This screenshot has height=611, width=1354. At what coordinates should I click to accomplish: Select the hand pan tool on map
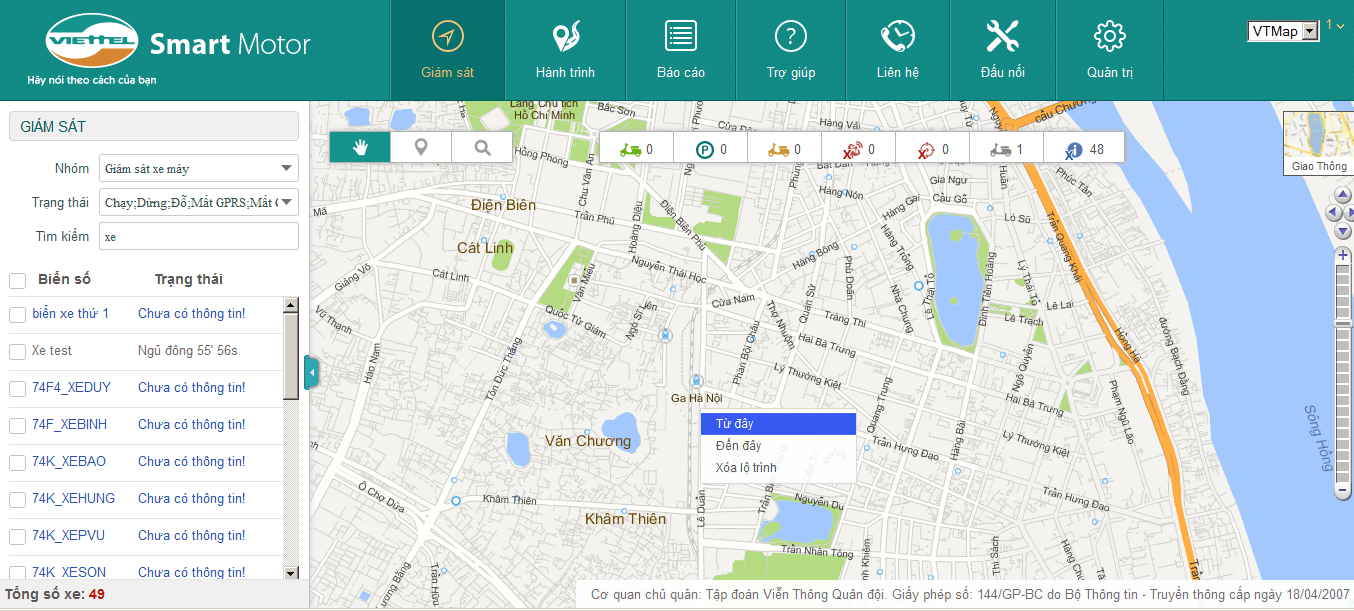360,148
